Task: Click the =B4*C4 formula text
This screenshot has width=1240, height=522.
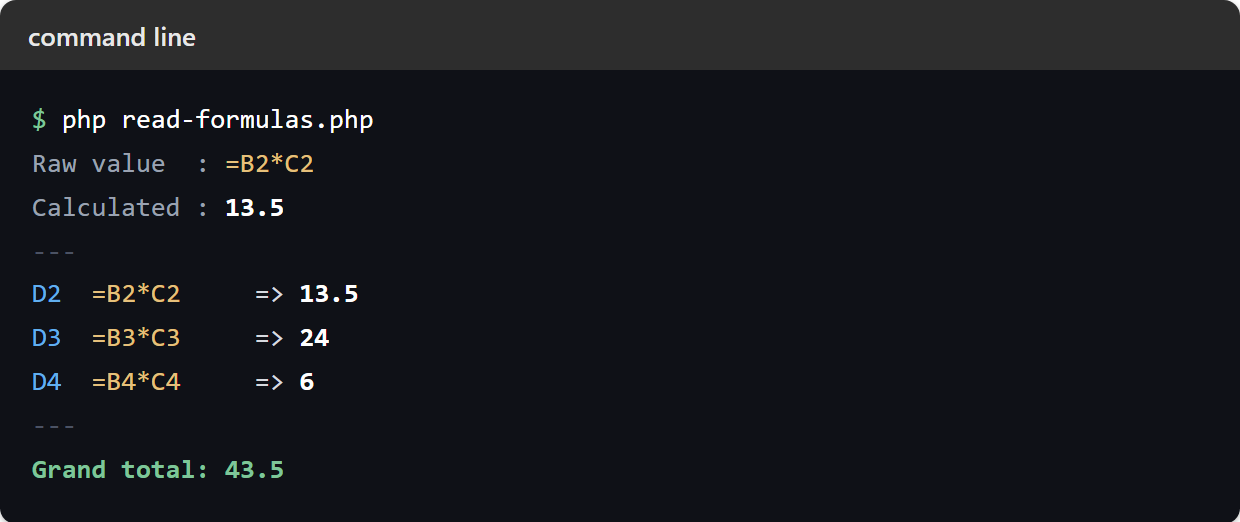Action: (x=136, y=382)
